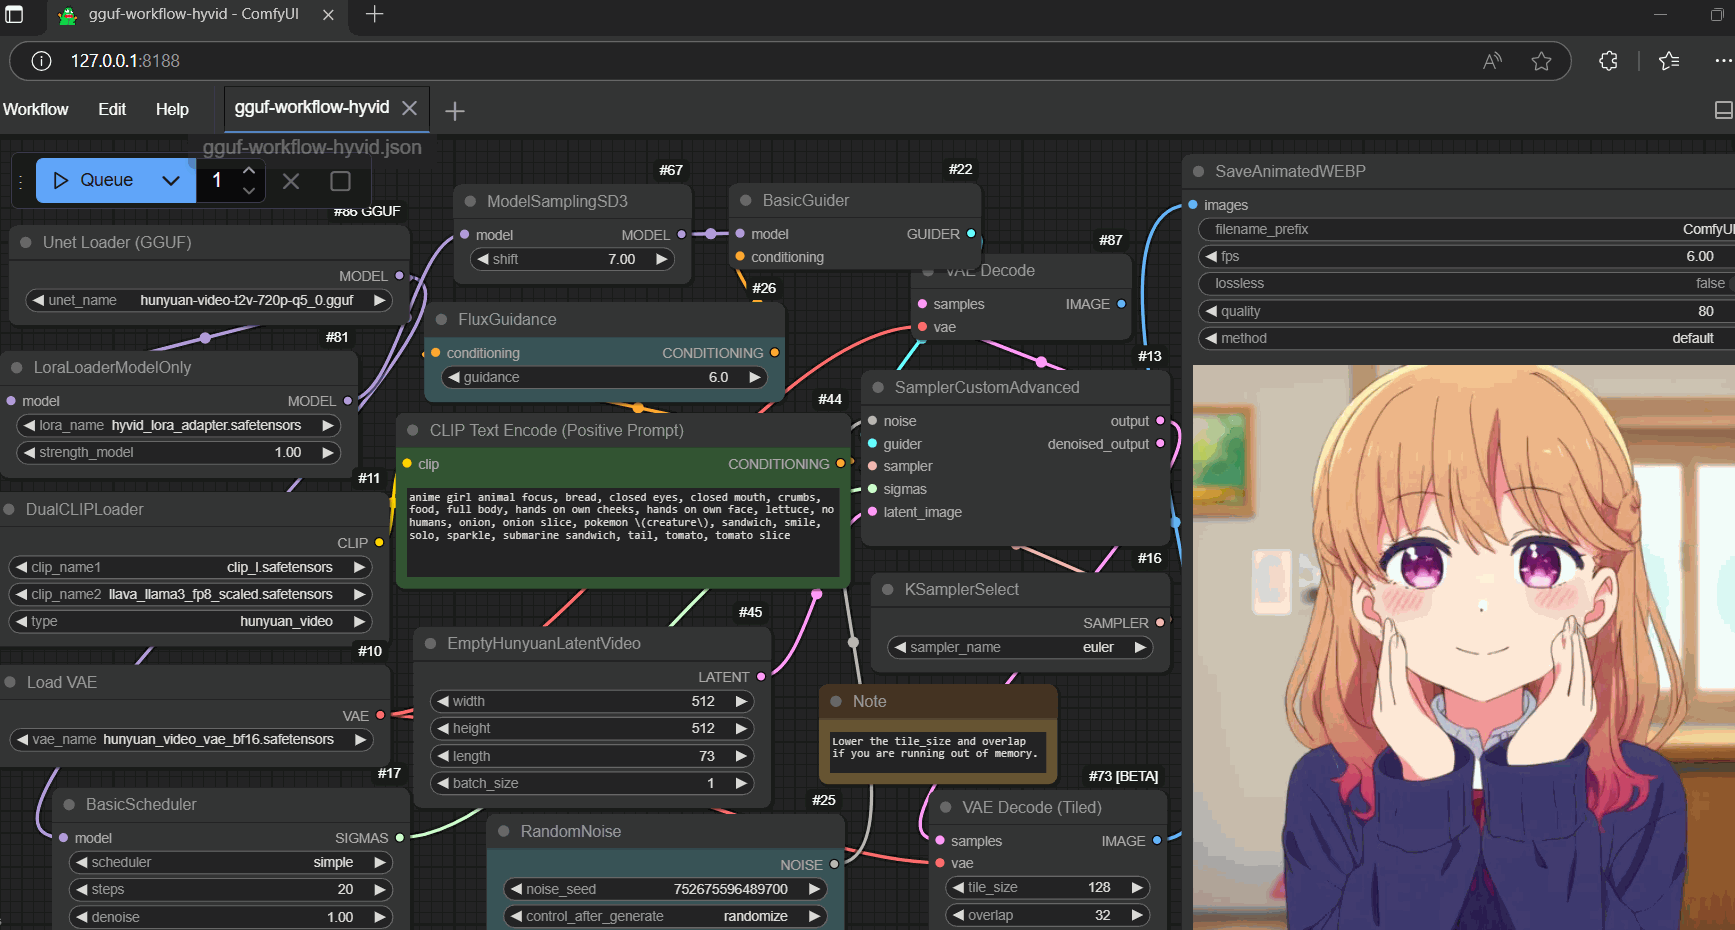This screenshot has width=1735, height=930.
Task: Collapse the ModelSamplingSD3 node
Action: pos(470,201)
